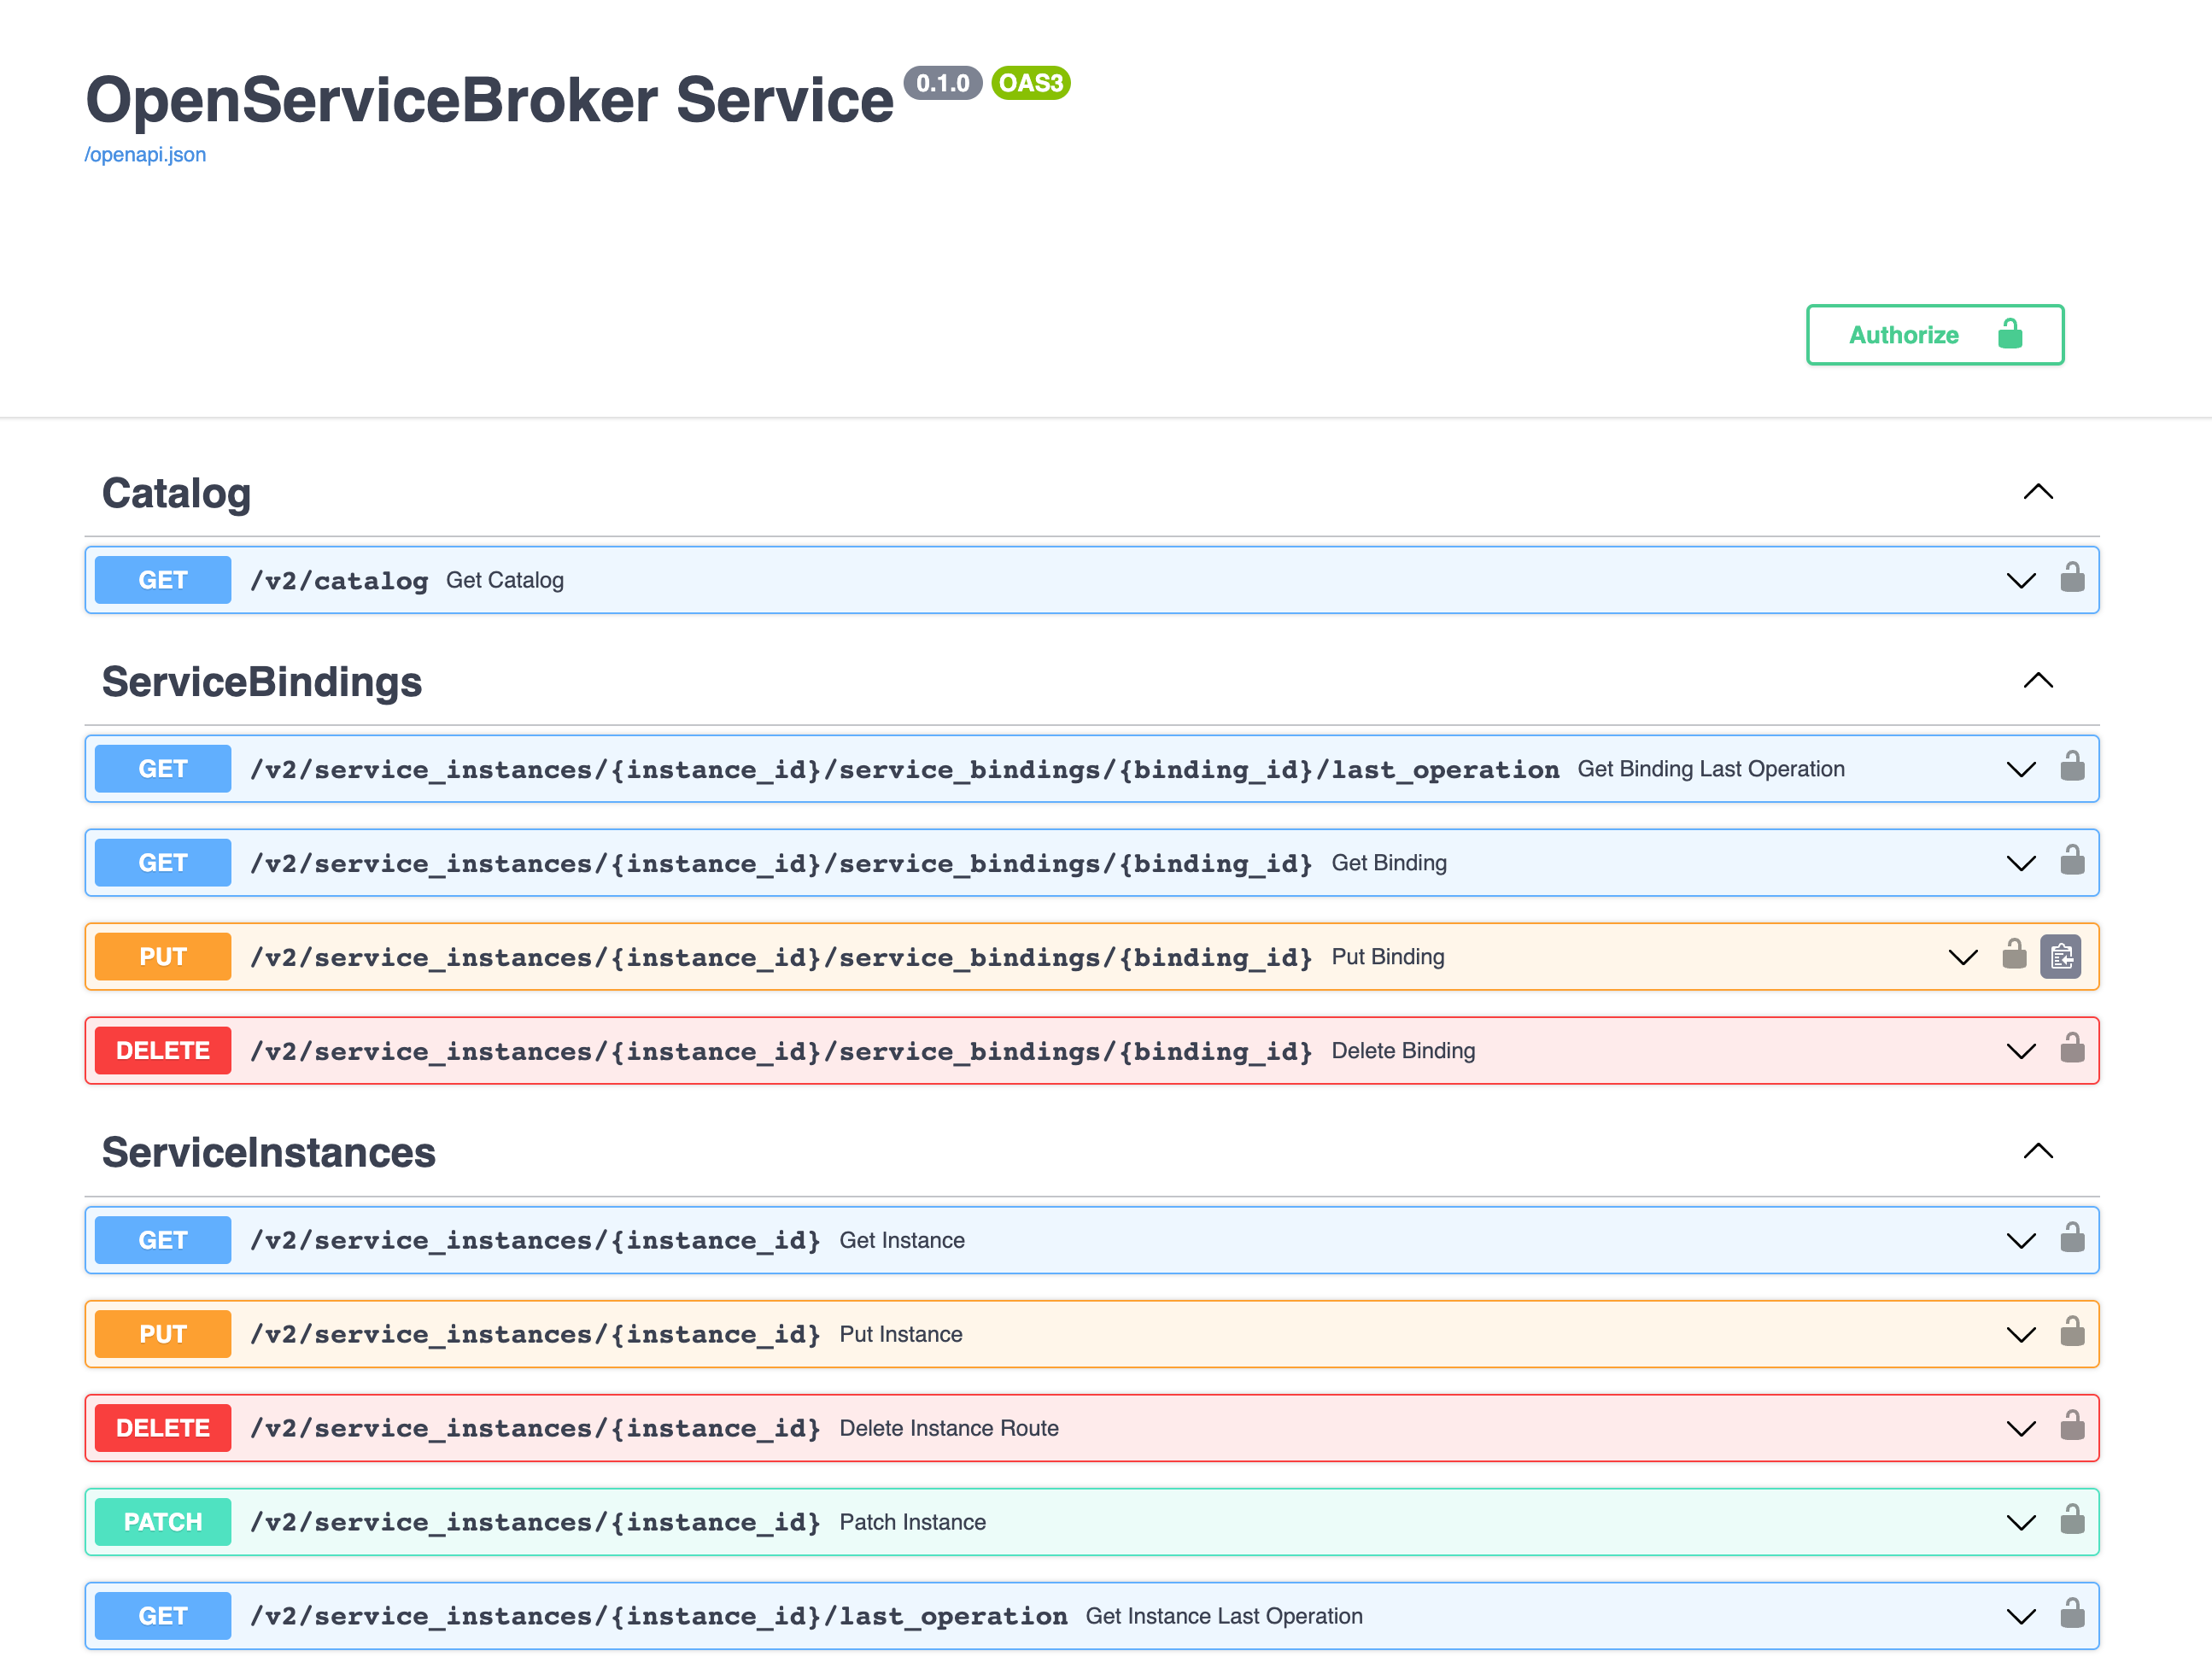Viewport: 2212px width, 1674px height.
Task: Click the lock icon on Patch Instance row
Action: coord(2072,1520)
